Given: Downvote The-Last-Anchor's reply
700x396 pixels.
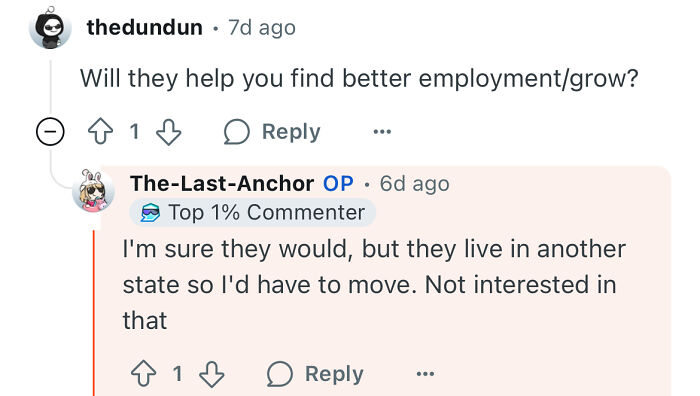Looking at the screenshot, I should click(x=212, y=374).
